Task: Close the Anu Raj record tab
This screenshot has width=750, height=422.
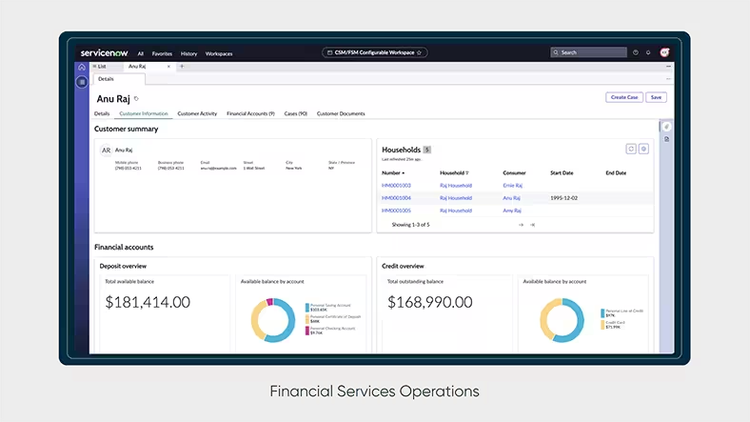Action: [x=168, y=67]
